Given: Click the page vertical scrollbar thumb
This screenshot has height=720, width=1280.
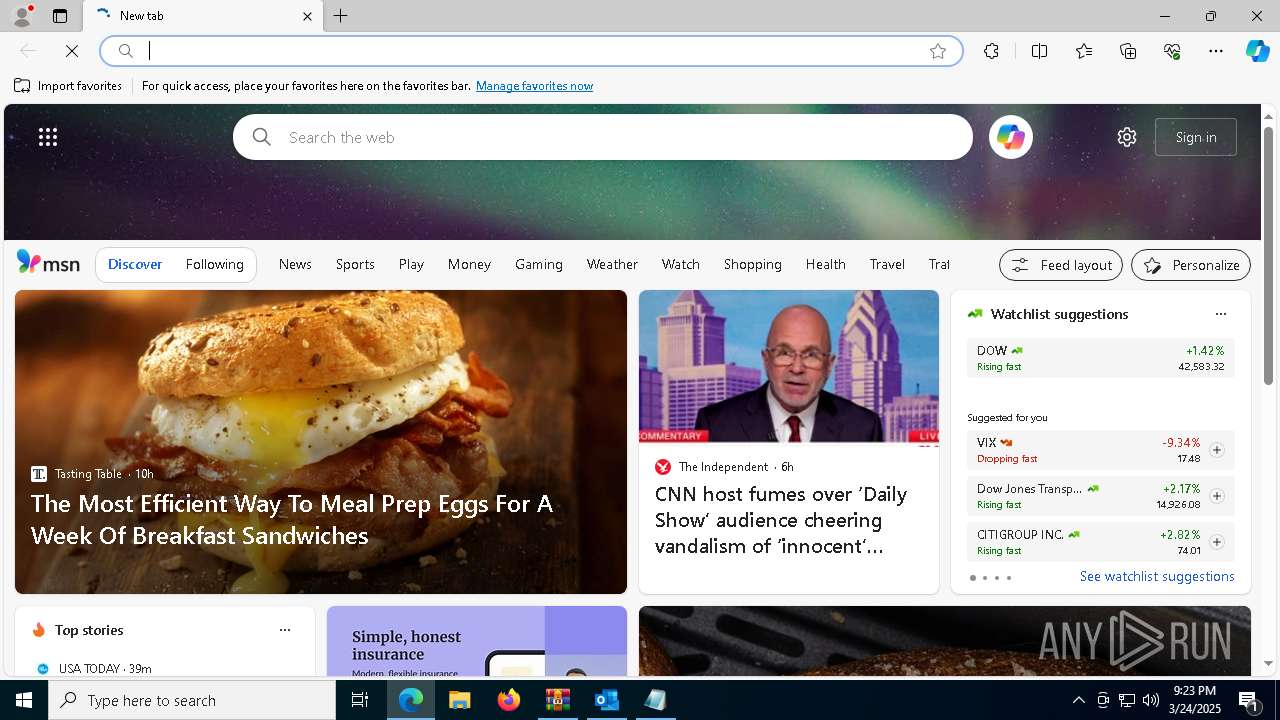Looking at the screenshot, I should [x=1268, y=256].
